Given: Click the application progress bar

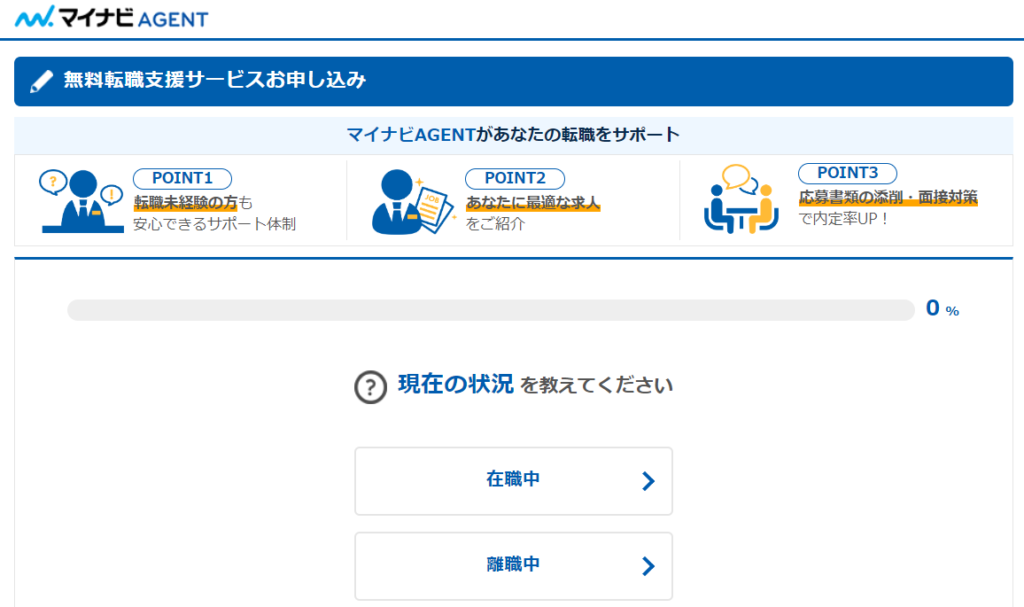Looking at the screenshot, I should 490,310.
